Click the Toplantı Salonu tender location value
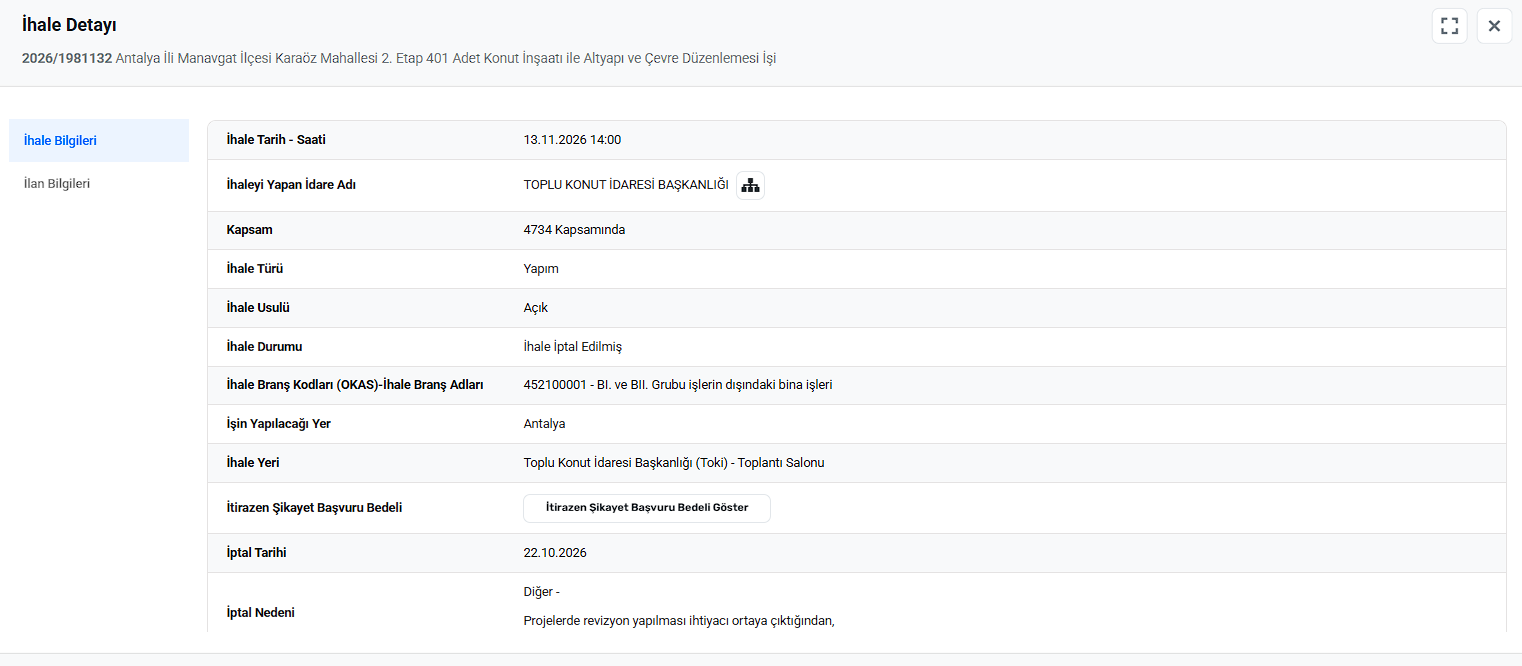Image resolution: width=1522 pixels, height=666 pixels. pyautogui.click(x=674, y=463)
